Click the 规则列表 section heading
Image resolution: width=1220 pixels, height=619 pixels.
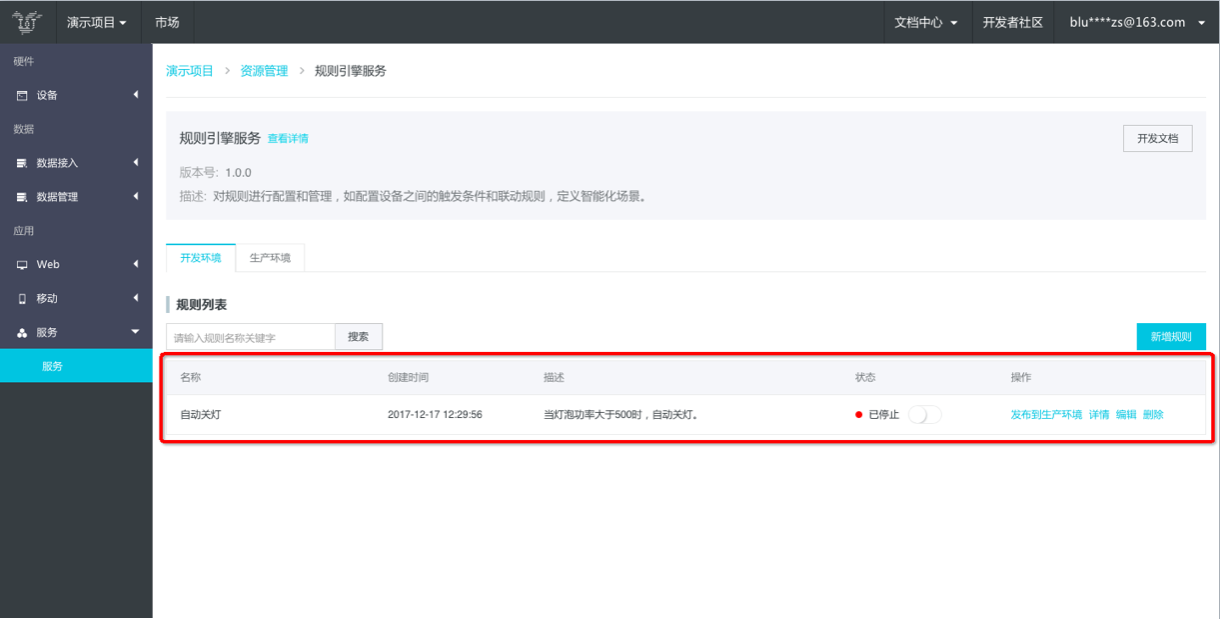[202, 304]
